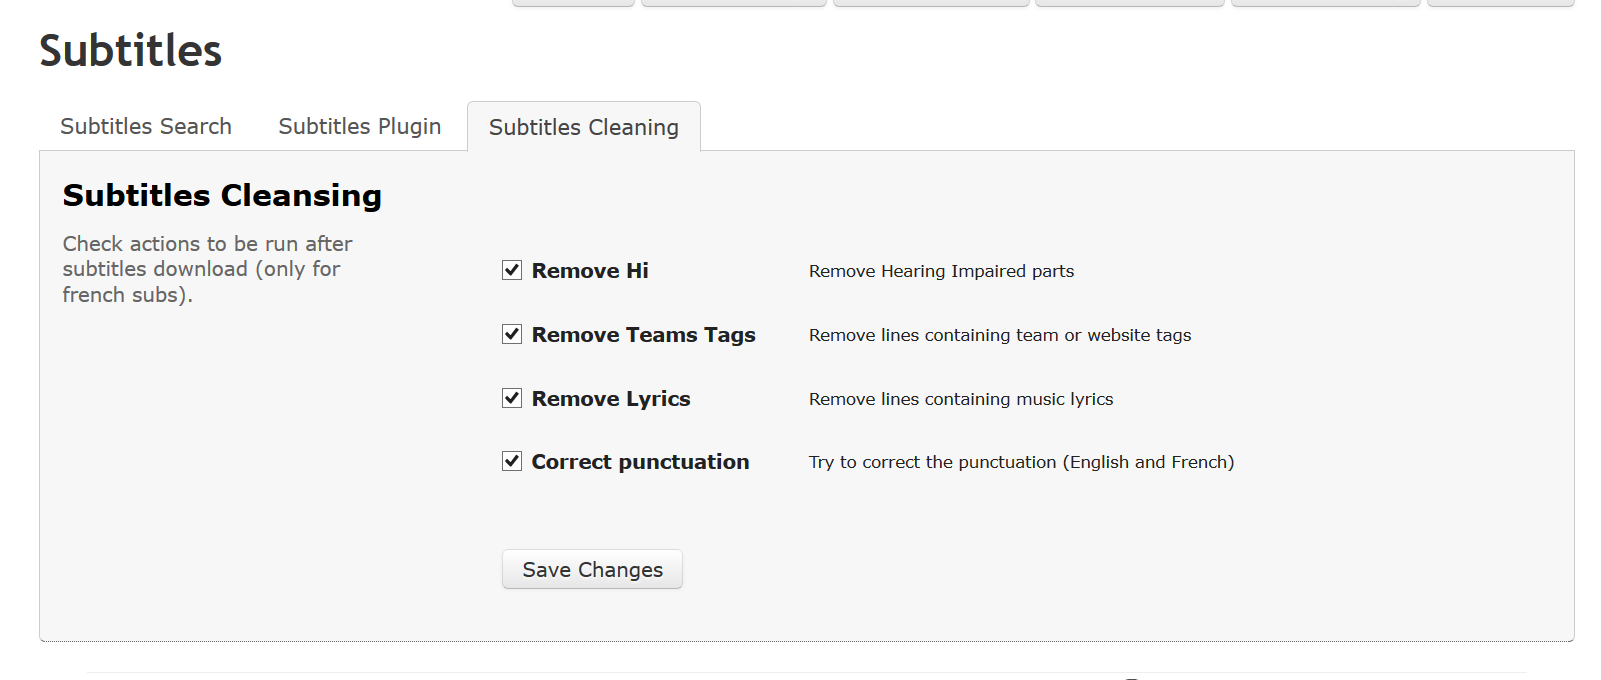Click the Remove Teams Tags label

(643, 335)
